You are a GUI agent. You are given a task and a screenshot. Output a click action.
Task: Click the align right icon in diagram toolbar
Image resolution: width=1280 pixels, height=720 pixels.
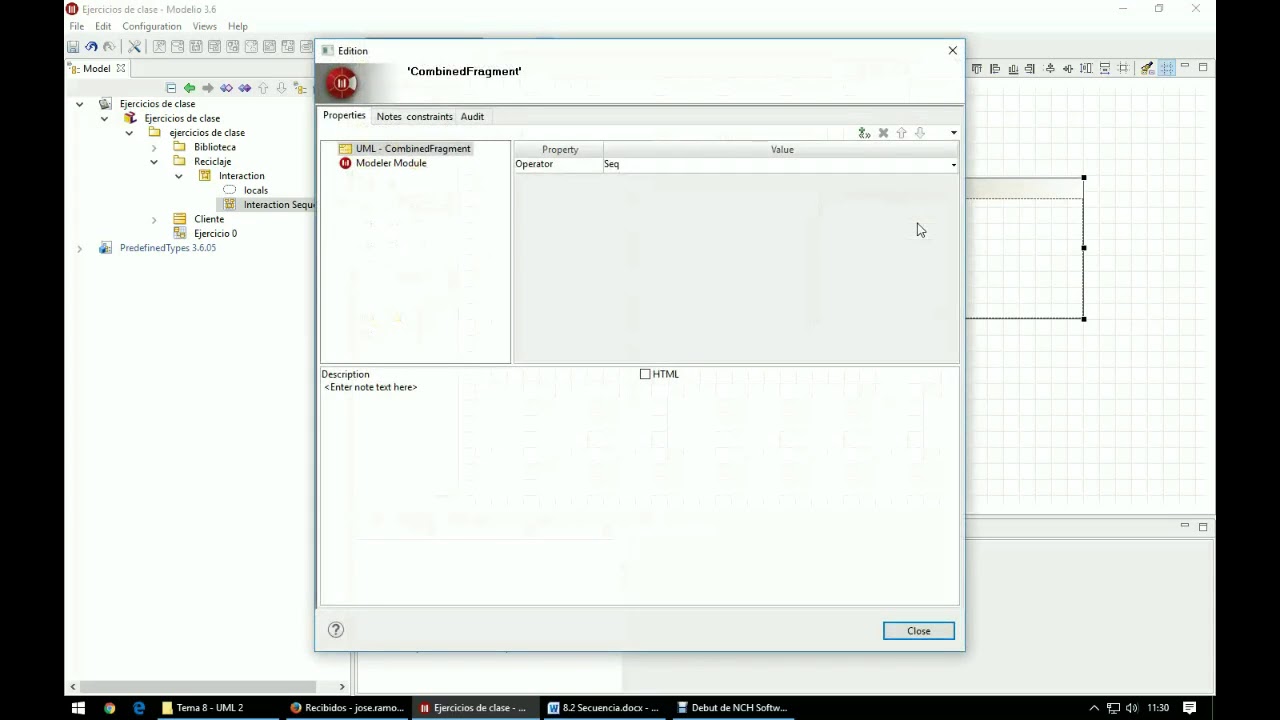1030,68
